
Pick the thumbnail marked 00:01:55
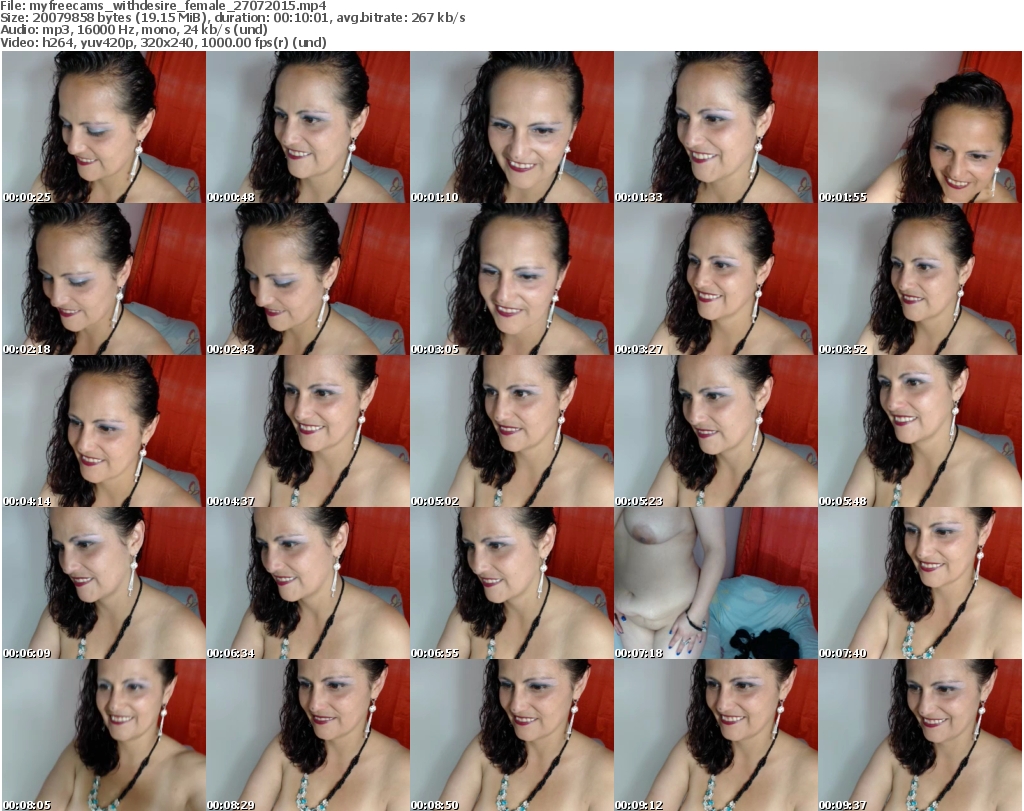(x=920, y=127)
